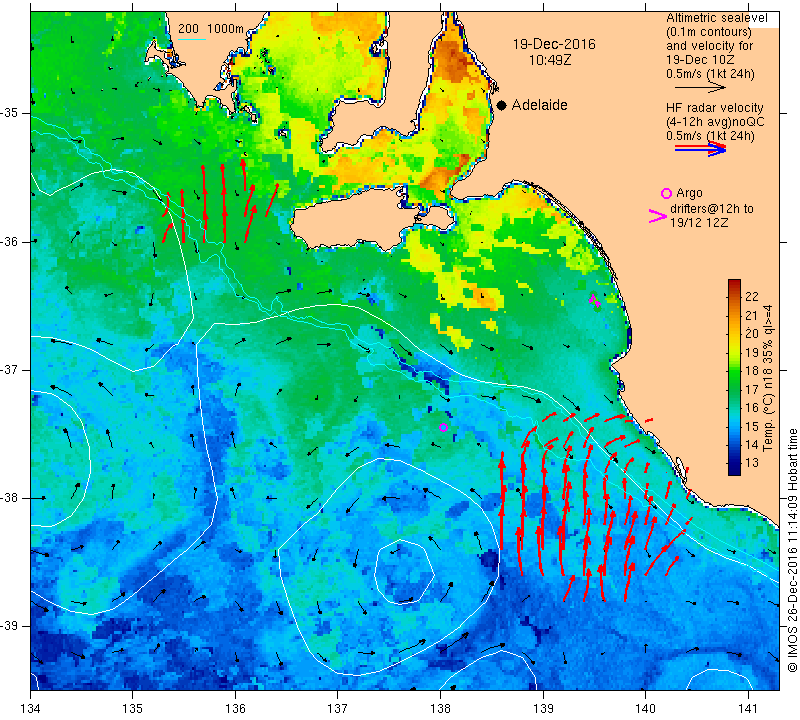Click the latitude label -38
Viewport: 800px width, 720px height.
[10, 498]
